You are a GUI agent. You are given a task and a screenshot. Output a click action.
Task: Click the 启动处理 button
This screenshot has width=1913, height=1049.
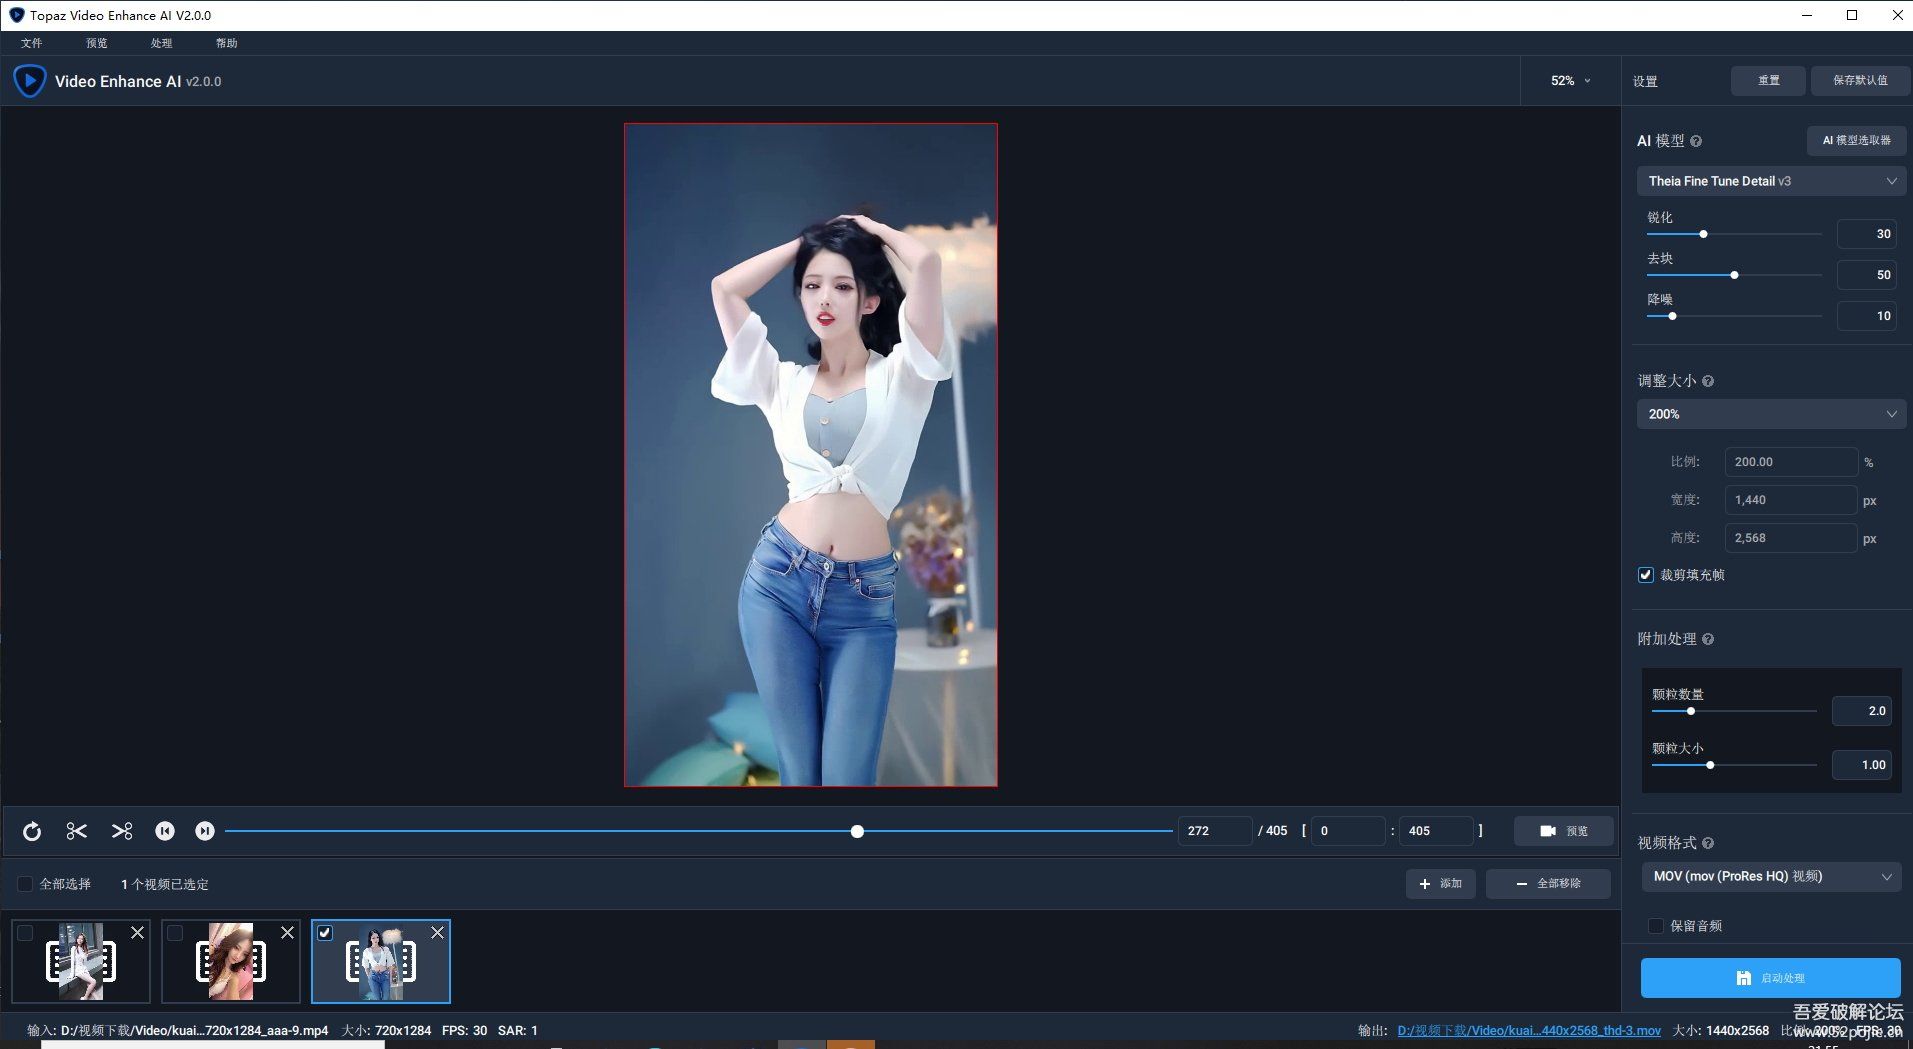[x=1770, y=978]
